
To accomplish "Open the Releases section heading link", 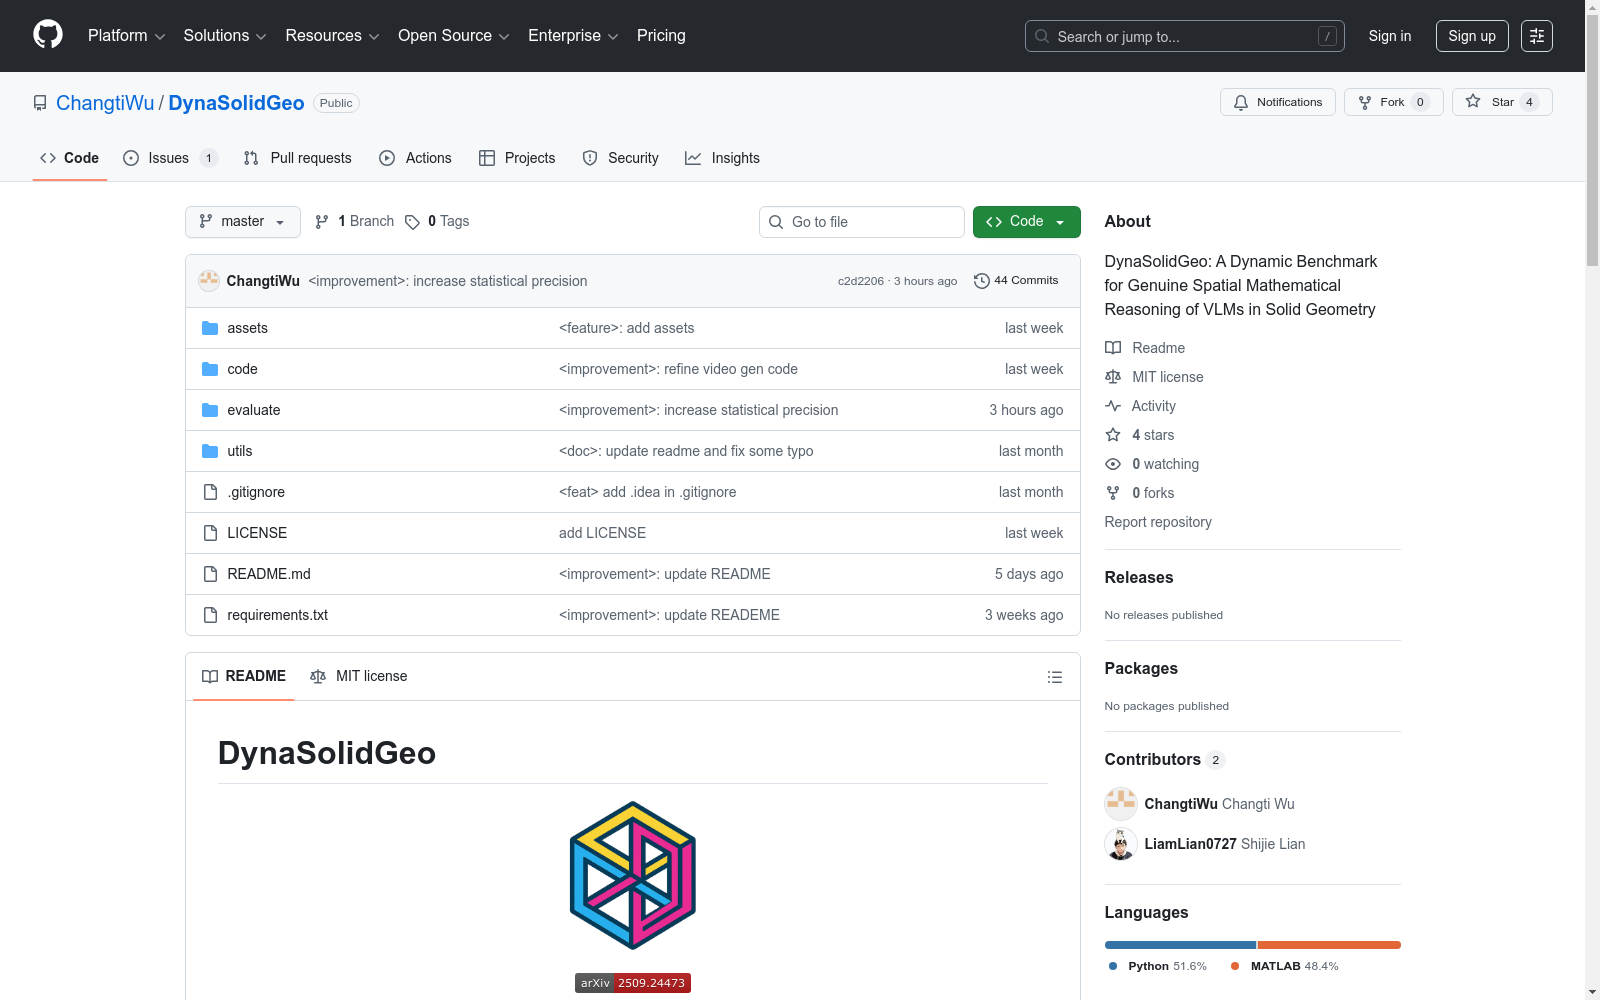I will (x=1139, y=578).
